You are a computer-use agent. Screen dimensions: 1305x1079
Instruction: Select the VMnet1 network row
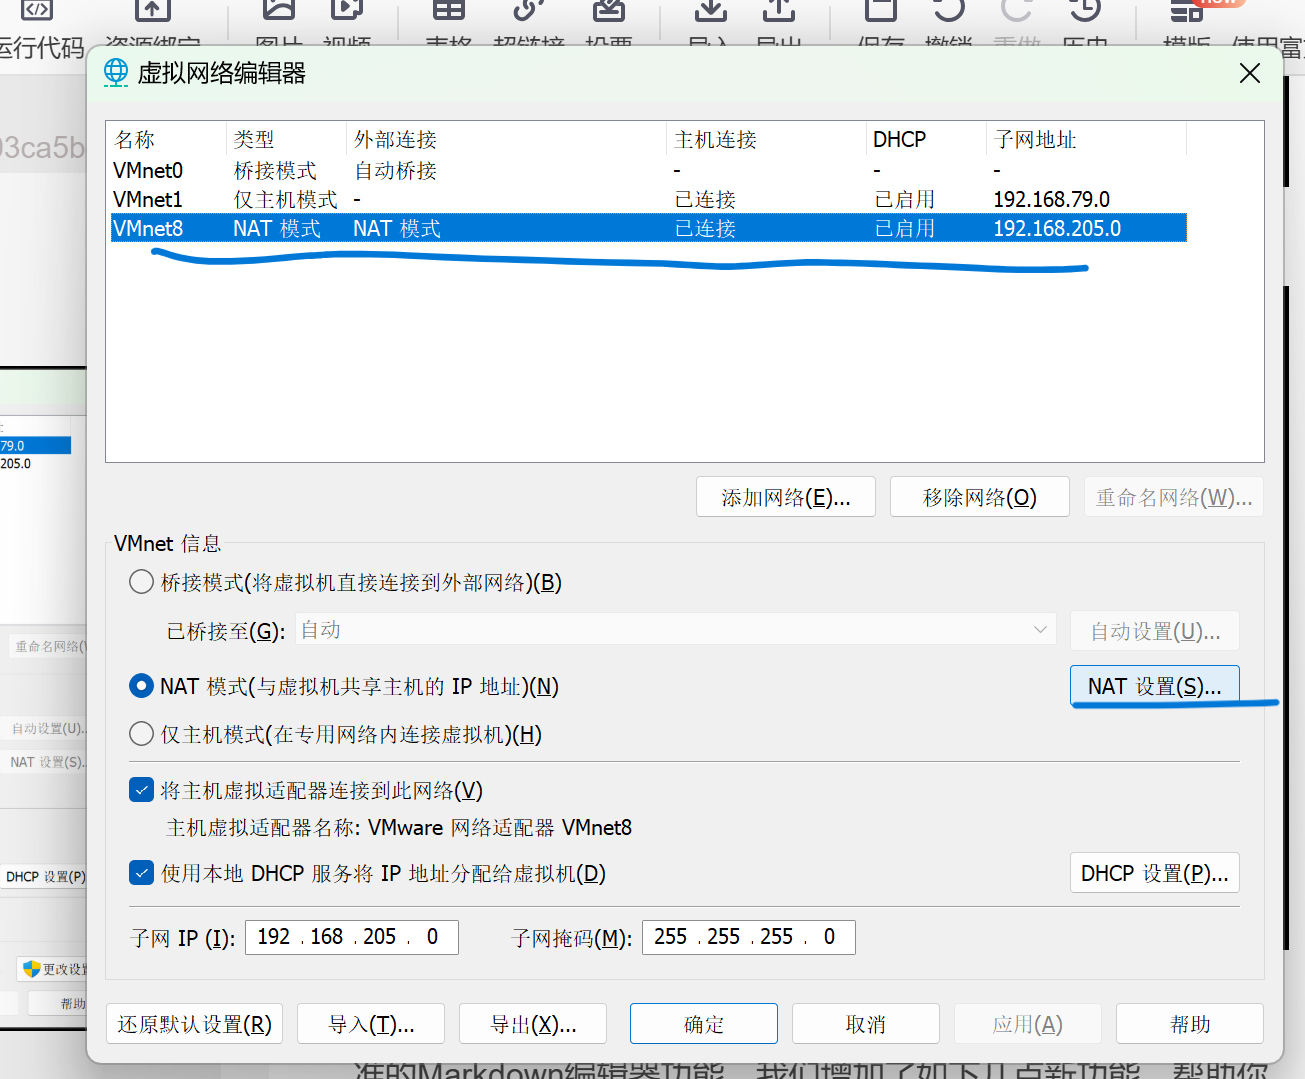(400, 199)
